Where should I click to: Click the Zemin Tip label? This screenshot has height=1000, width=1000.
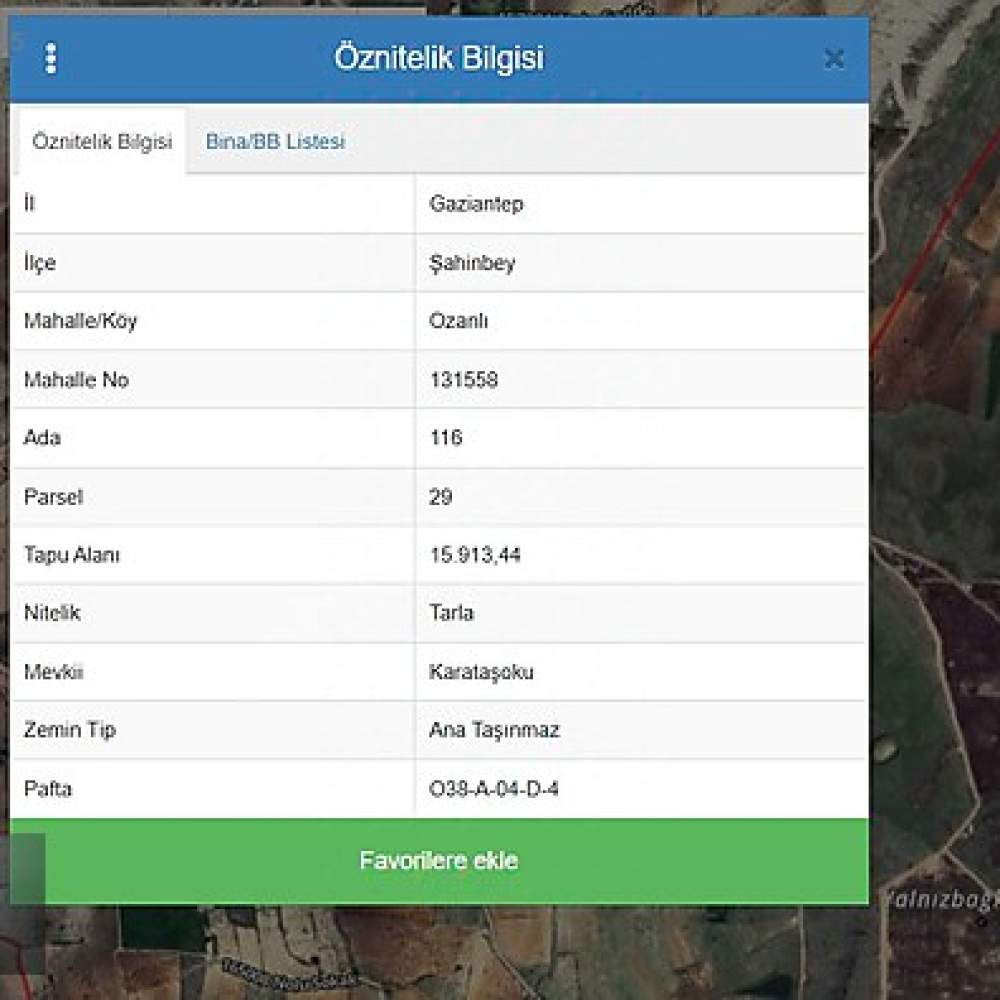[x=70, y=730]
